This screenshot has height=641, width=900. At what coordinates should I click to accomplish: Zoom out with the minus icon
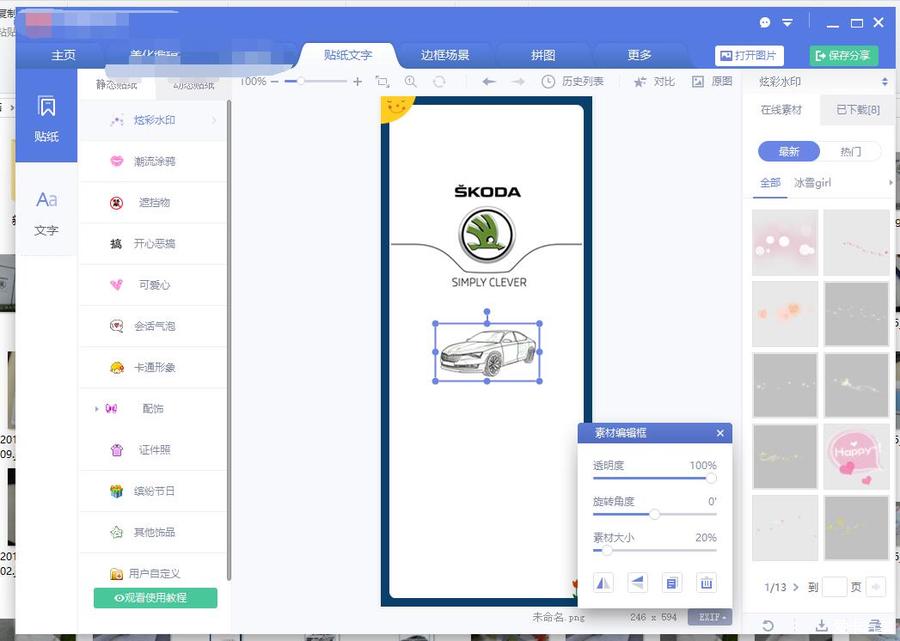pos(274,82)
